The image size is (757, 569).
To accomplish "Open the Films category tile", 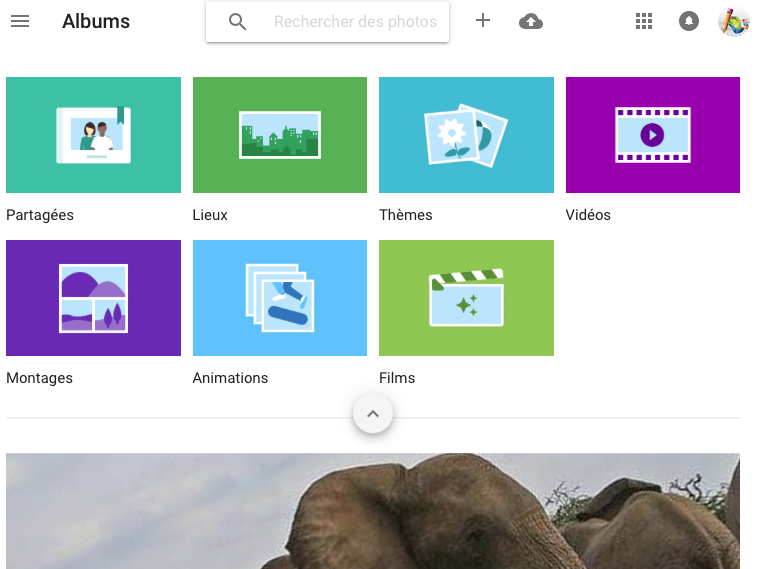I will (466, 298).
